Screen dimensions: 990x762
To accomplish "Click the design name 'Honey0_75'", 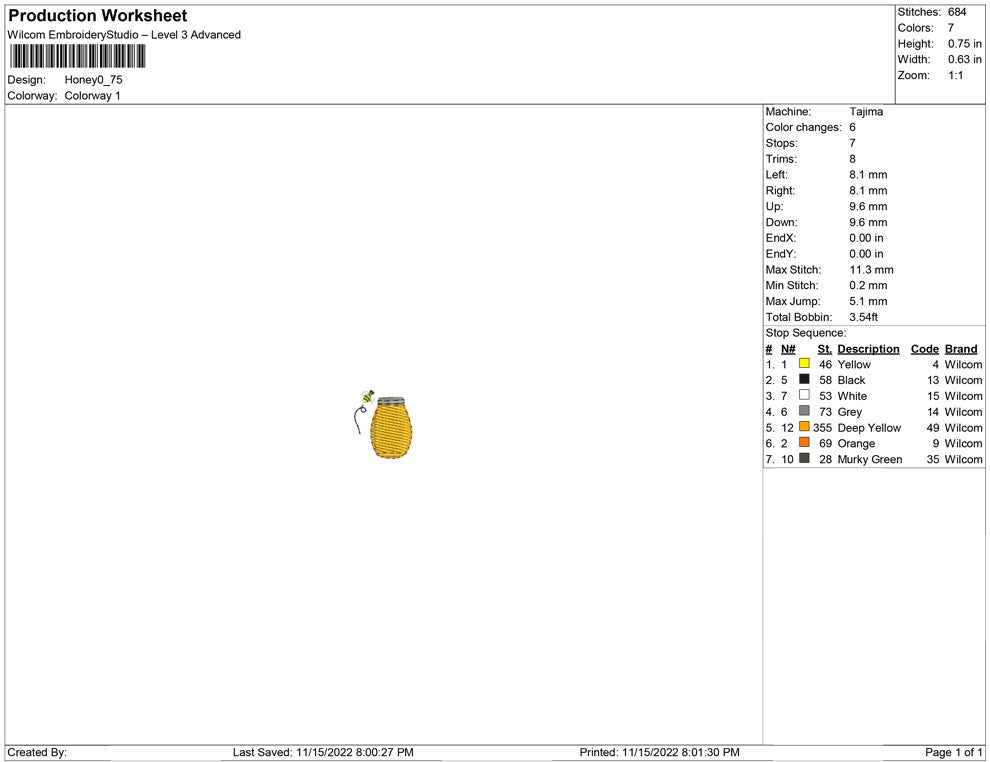I will coord(93,80).
